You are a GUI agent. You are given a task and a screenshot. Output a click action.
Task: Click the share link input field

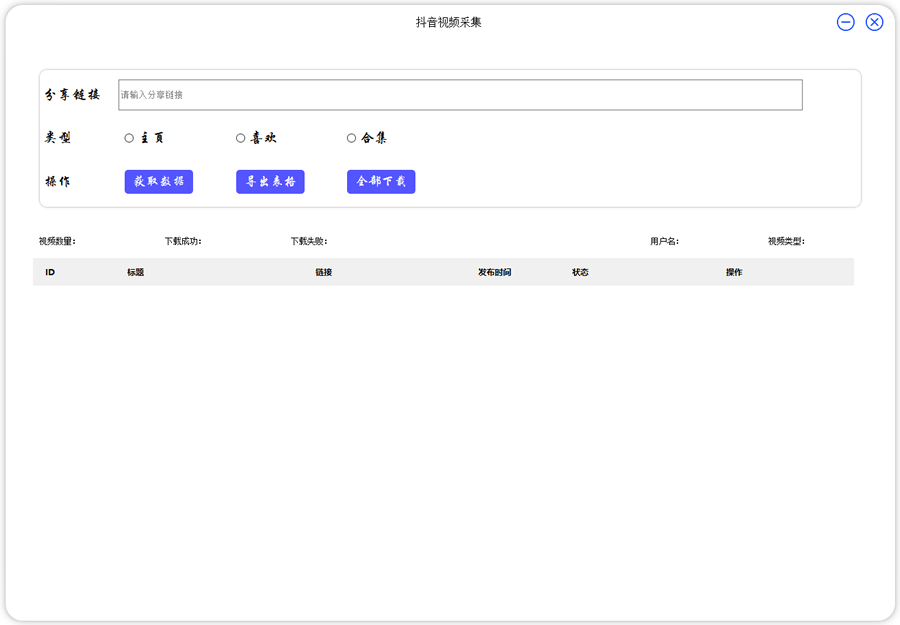pyautogui.click(x=460, y=95)
